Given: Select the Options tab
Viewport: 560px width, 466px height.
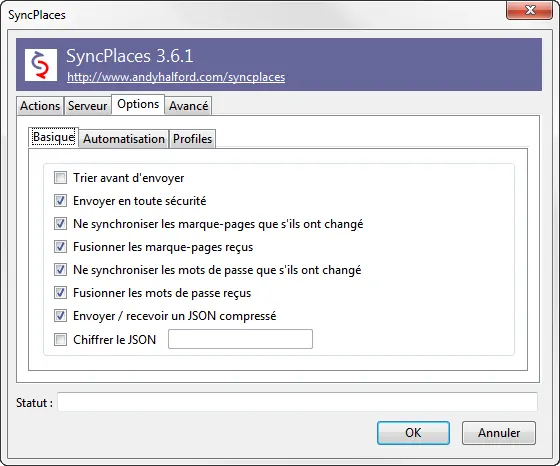Looking at the screenshot, I should [x=138, y=104].
